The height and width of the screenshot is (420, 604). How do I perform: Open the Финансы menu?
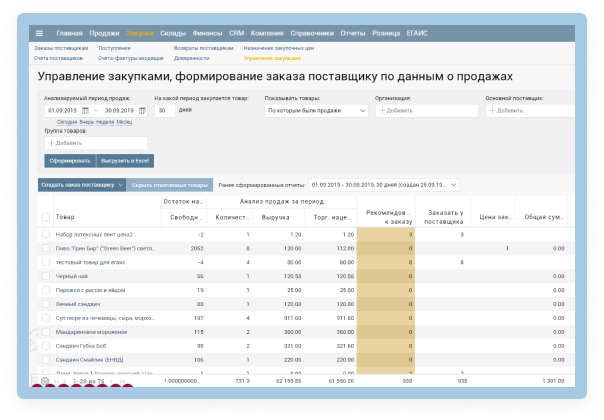pos(207,33)
